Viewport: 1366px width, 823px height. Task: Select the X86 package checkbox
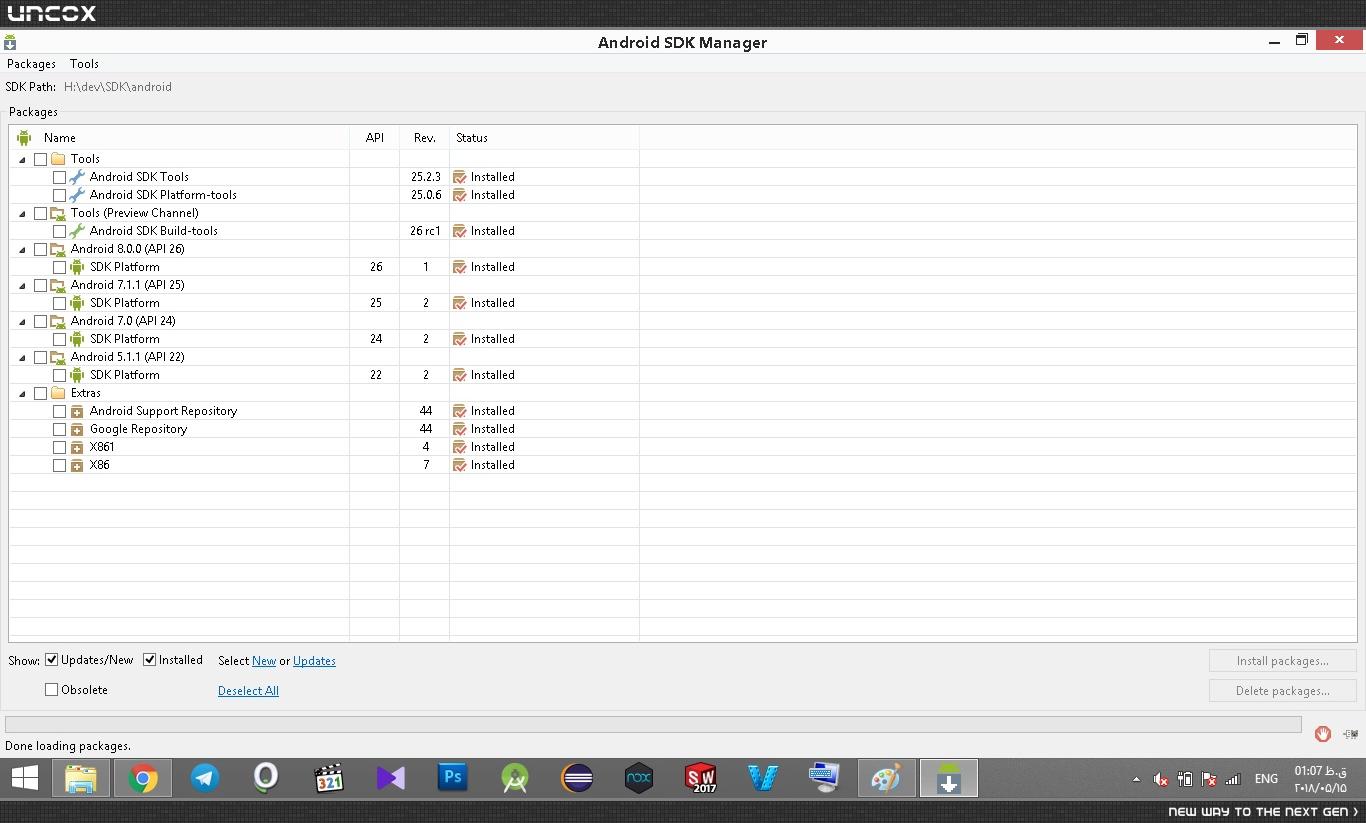[x=59, y=465]
